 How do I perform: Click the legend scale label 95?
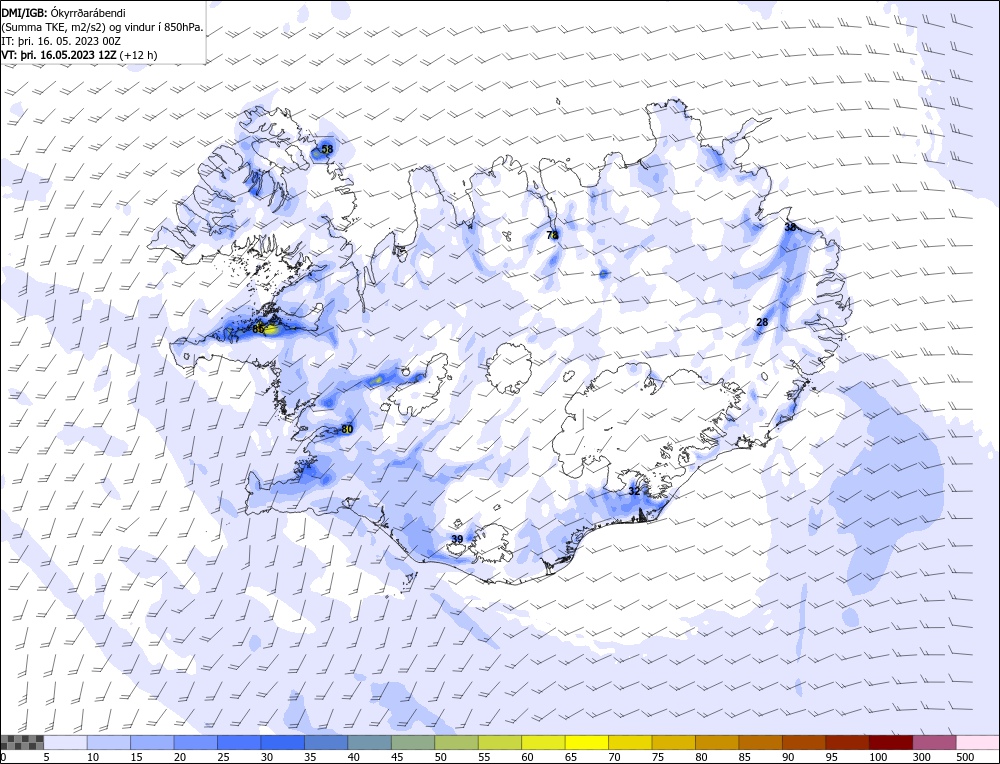pos(831,757)
